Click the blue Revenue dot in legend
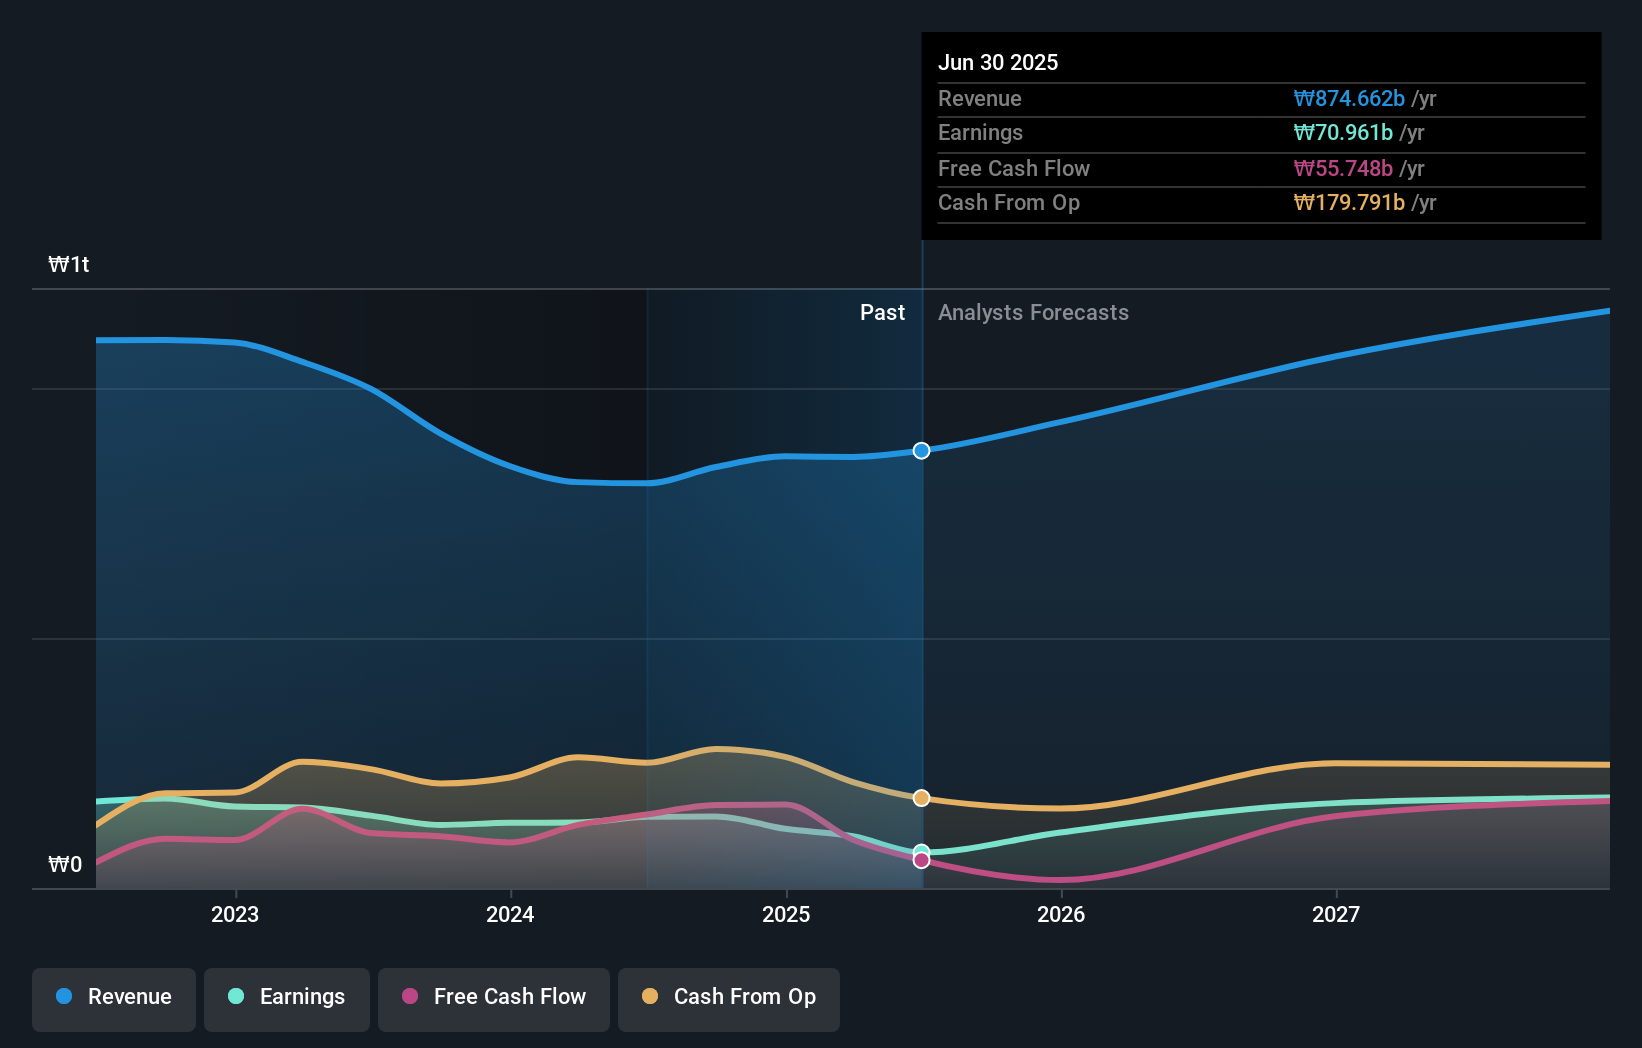Image resolution: width=1642 pixels, height=1048 pixels. [x=64, y=997]
